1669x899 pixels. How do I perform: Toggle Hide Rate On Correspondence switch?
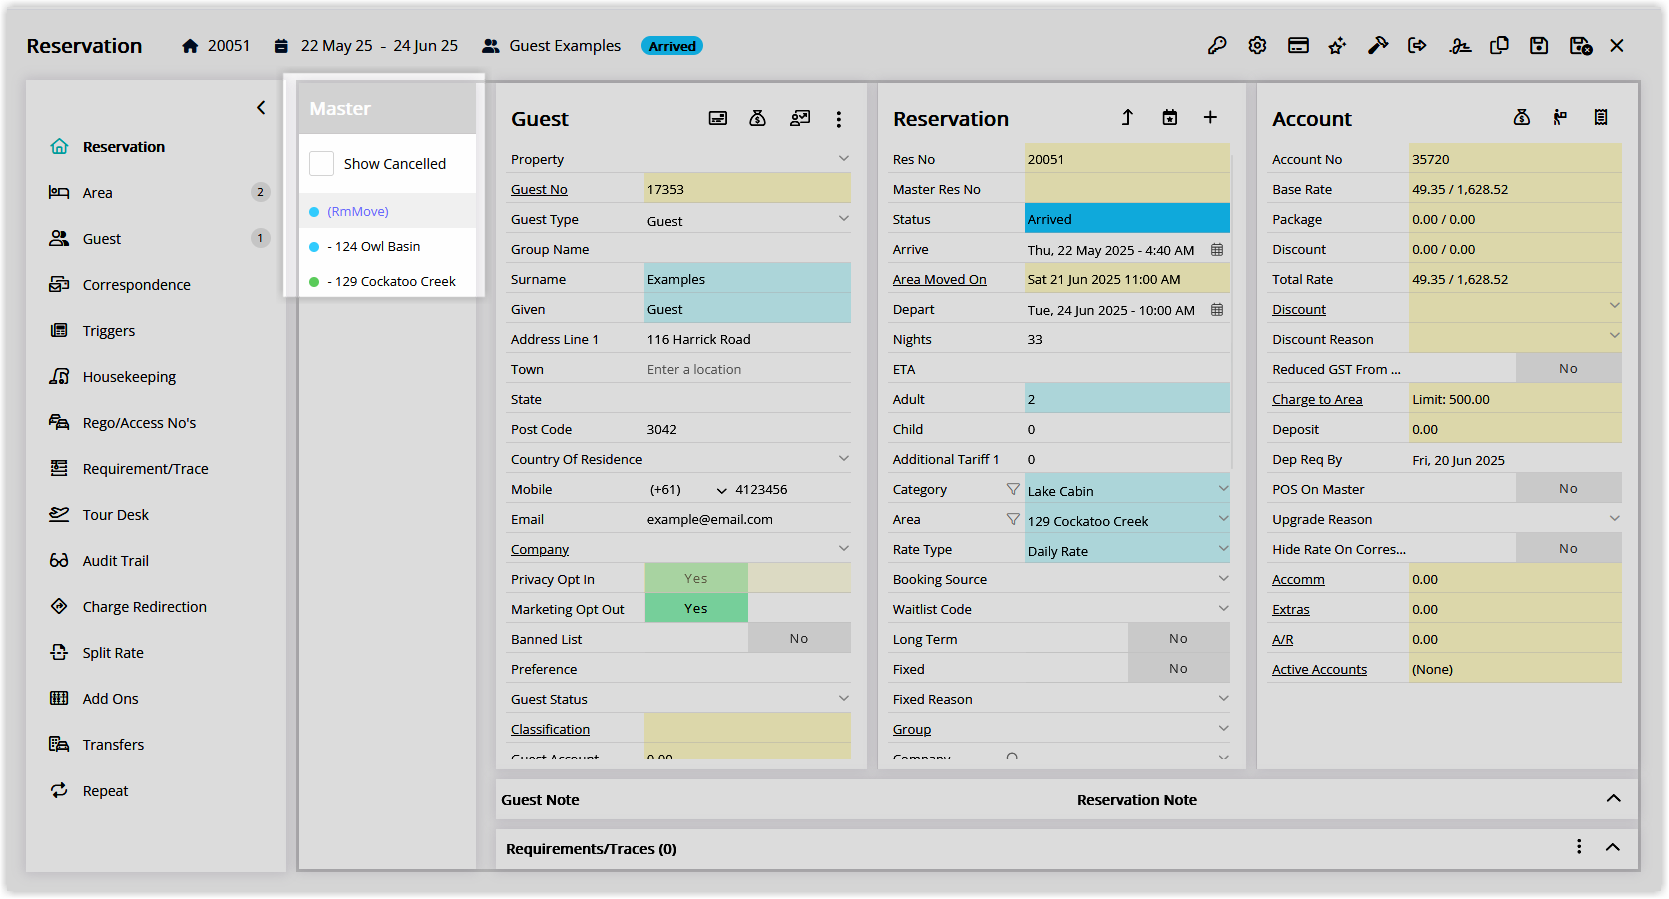coord(1569,548)
